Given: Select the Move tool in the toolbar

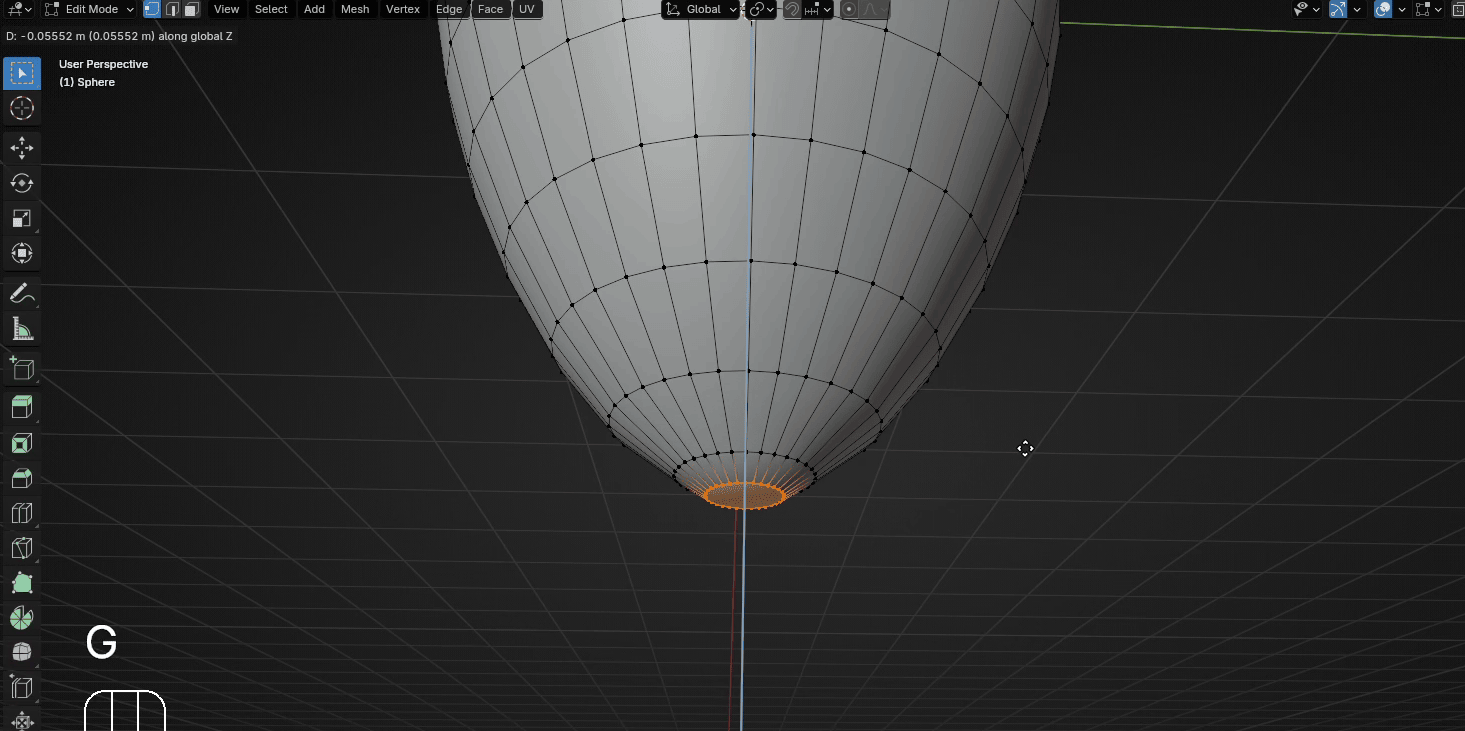Looking at the screenshot, I should (x=21, y=148).
